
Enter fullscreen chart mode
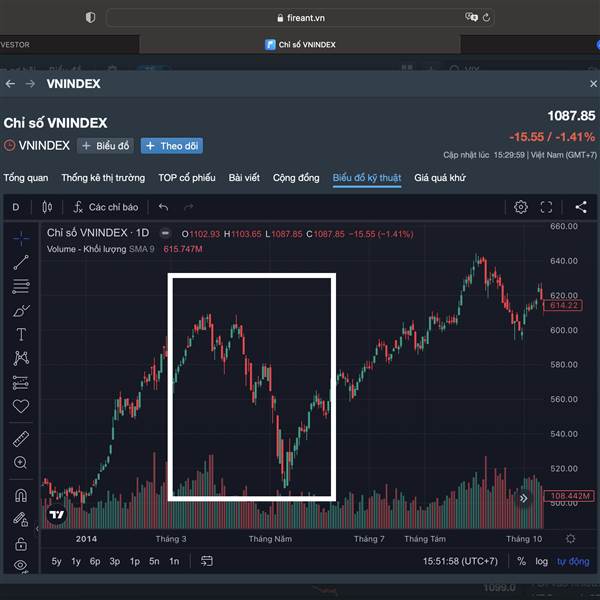(x=546, y=207)
